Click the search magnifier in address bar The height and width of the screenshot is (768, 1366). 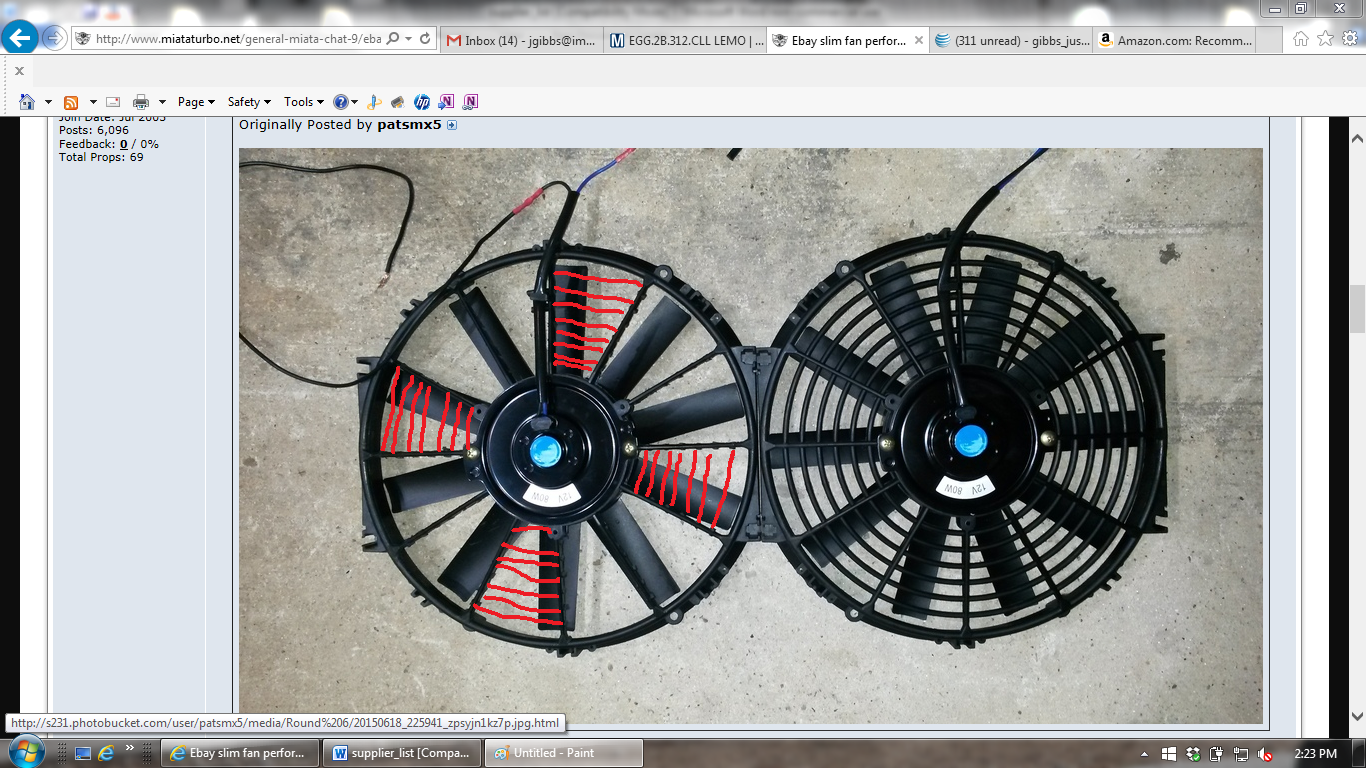click(393, 39)
